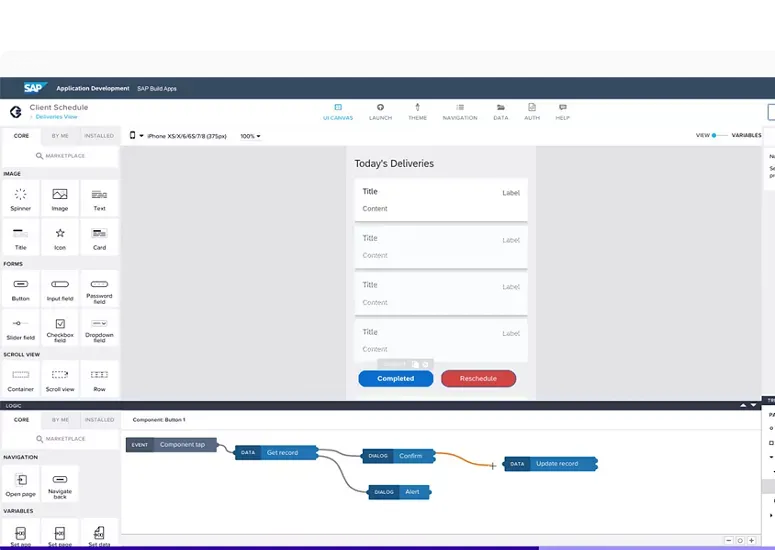Image resolution: width=775 pixels, height=550 pixels.
Task: Select the CORE tab in components panel
Action: point(21,136)
